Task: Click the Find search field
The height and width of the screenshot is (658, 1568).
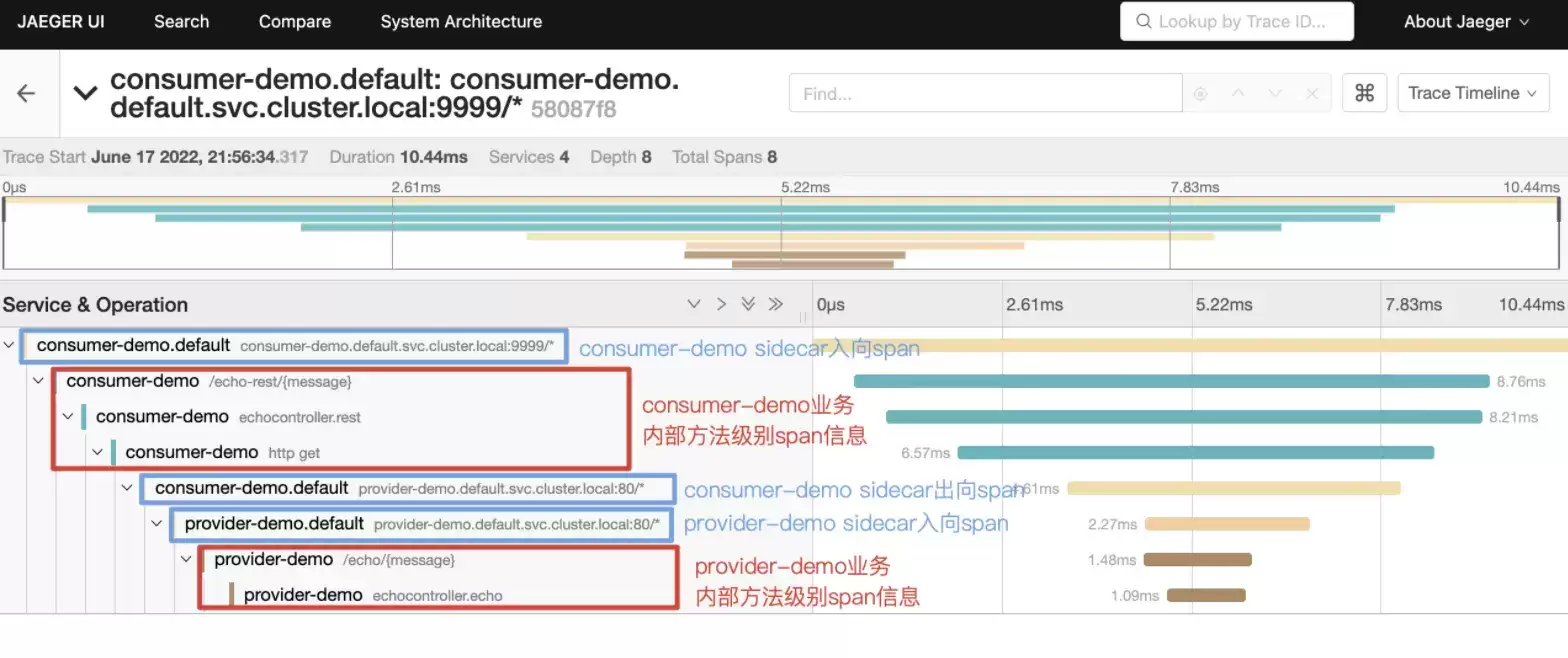Action: (985, 93)
